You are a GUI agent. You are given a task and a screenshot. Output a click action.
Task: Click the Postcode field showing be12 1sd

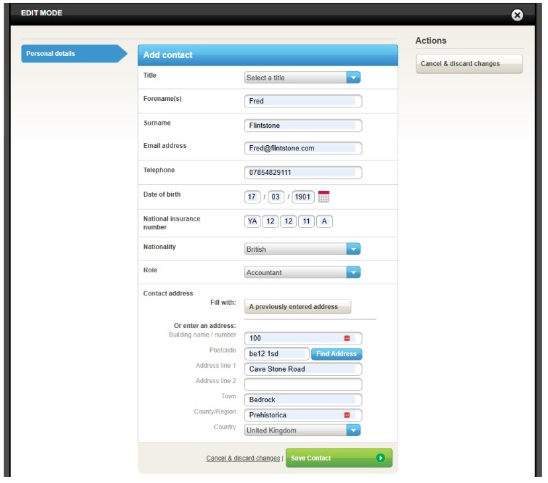tap(276, 354)
